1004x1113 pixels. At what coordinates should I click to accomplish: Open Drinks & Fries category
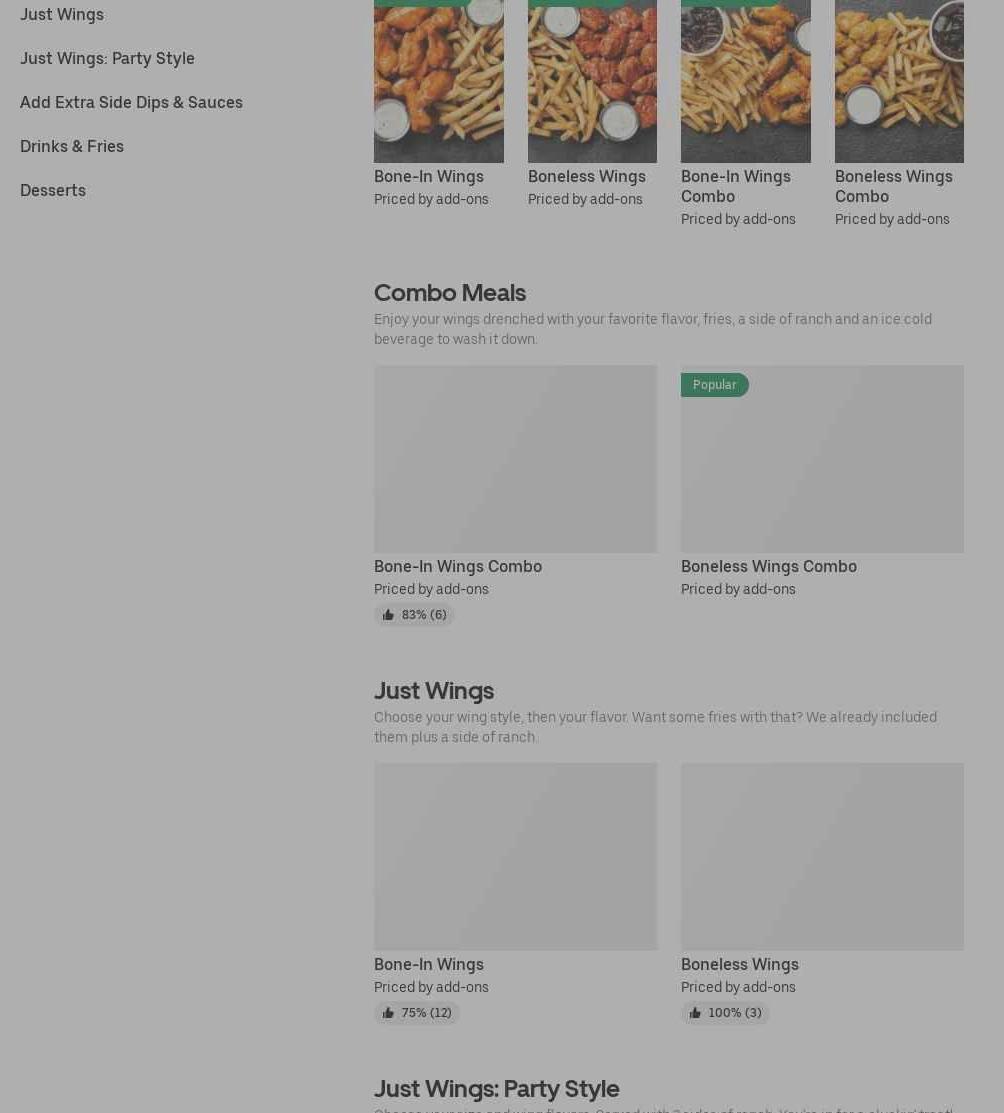tap(72, 146)
